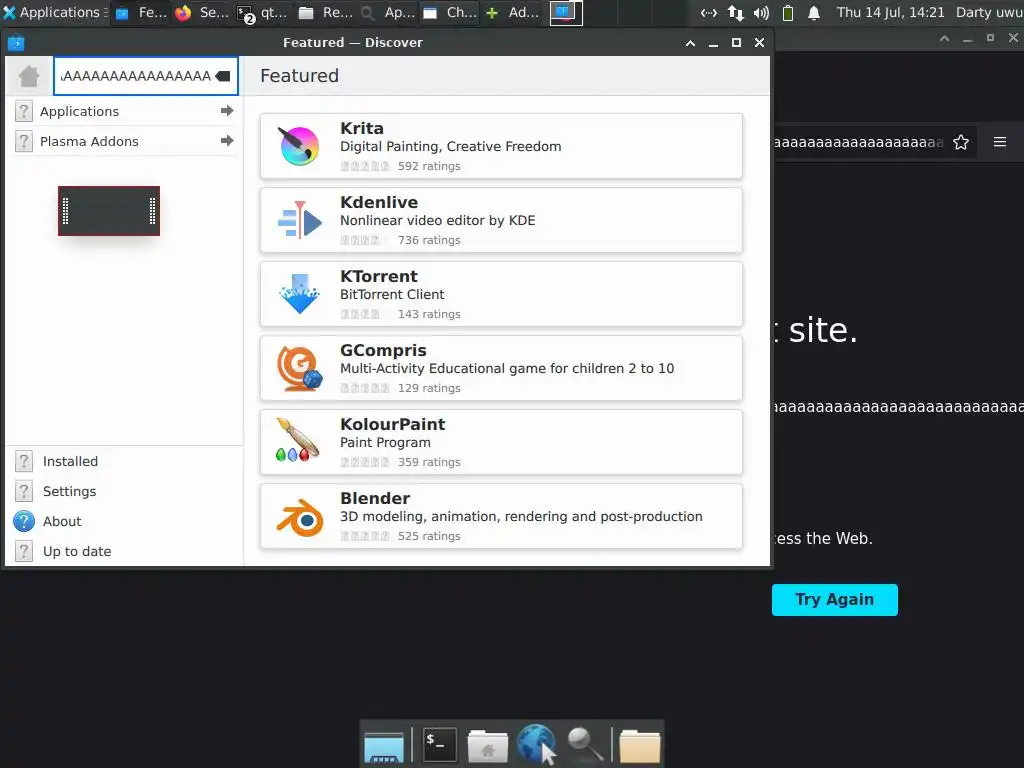Open the volume control tray icon
1024x768 pixels.
coord(761,12)
